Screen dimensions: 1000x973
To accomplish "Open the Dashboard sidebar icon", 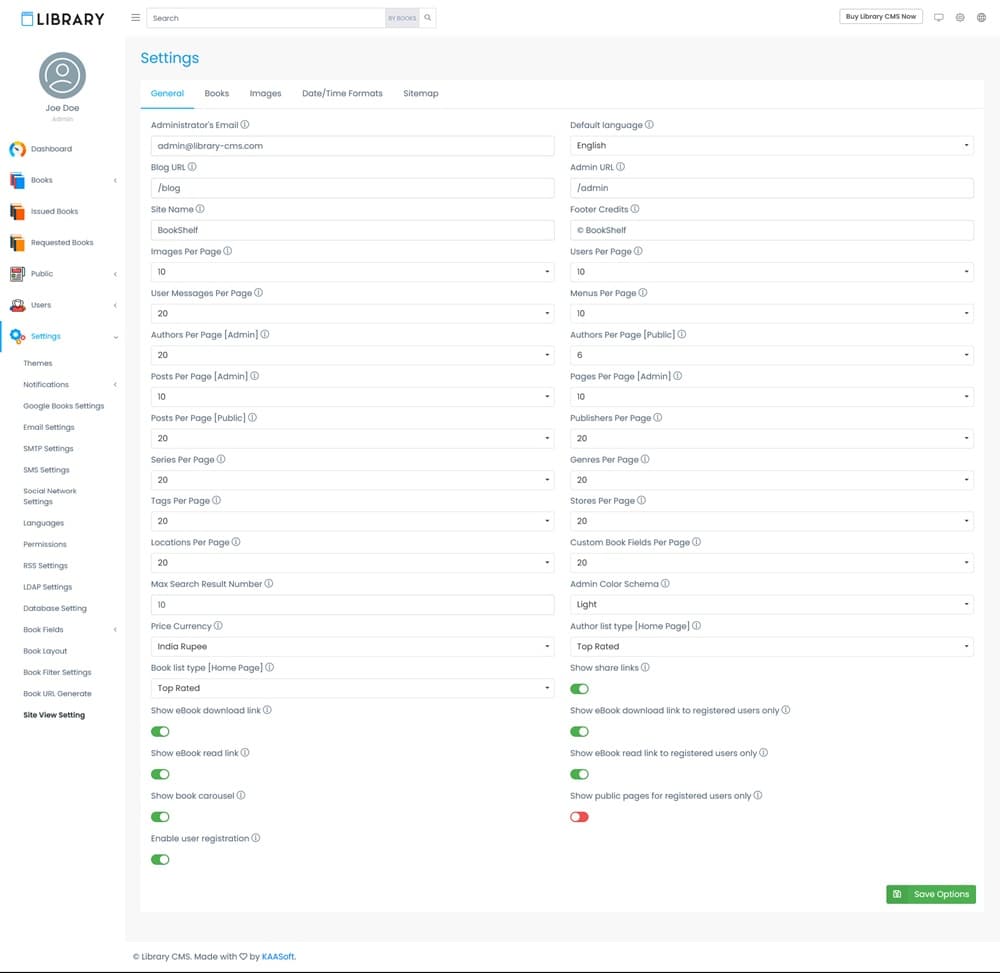I will [17, 149].
